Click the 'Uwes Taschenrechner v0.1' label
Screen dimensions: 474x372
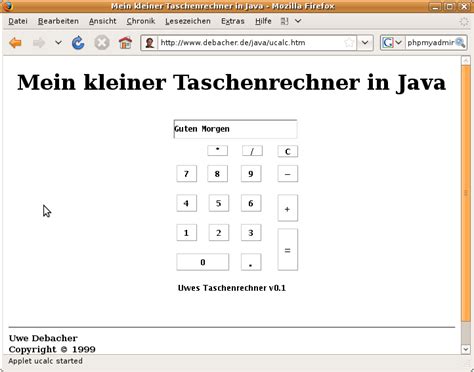coord(232,288)
